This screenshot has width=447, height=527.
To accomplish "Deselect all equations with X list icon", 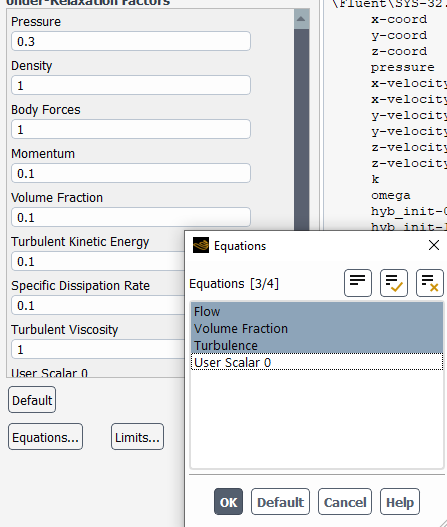I will [x=430, y=283].
